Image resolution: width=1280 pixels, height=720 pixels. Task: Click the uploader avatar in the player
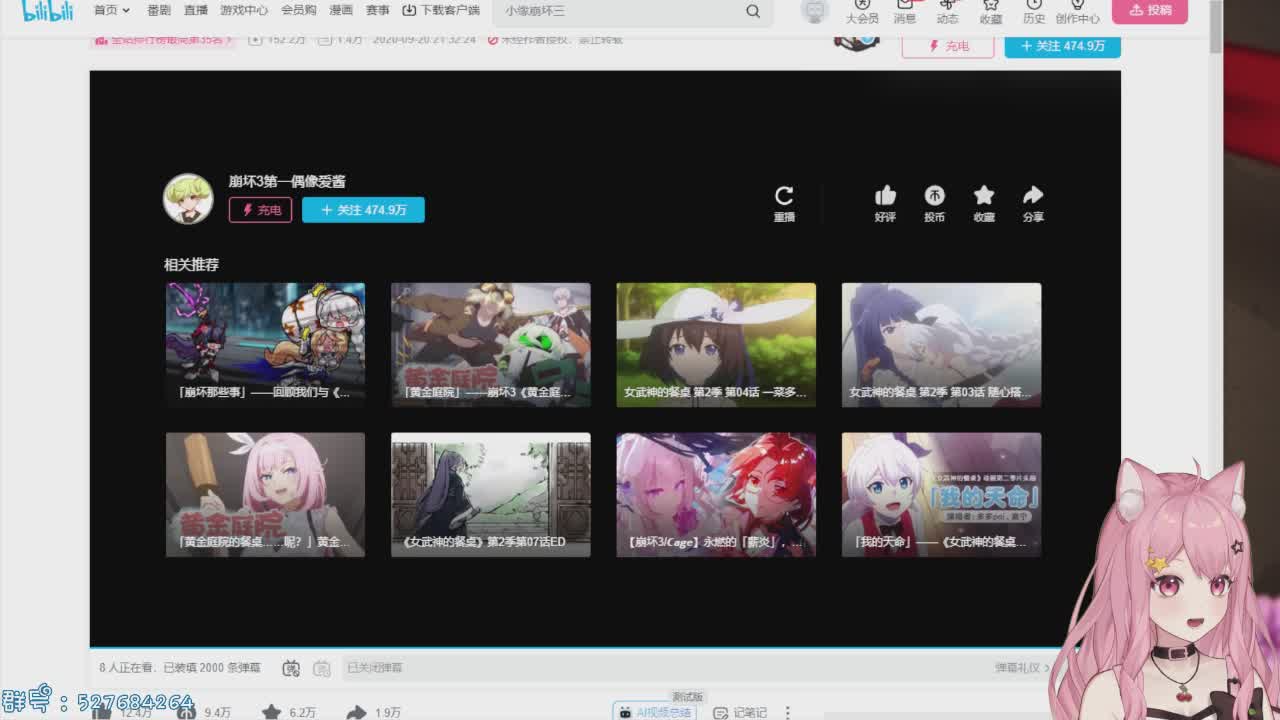(188, 198)
